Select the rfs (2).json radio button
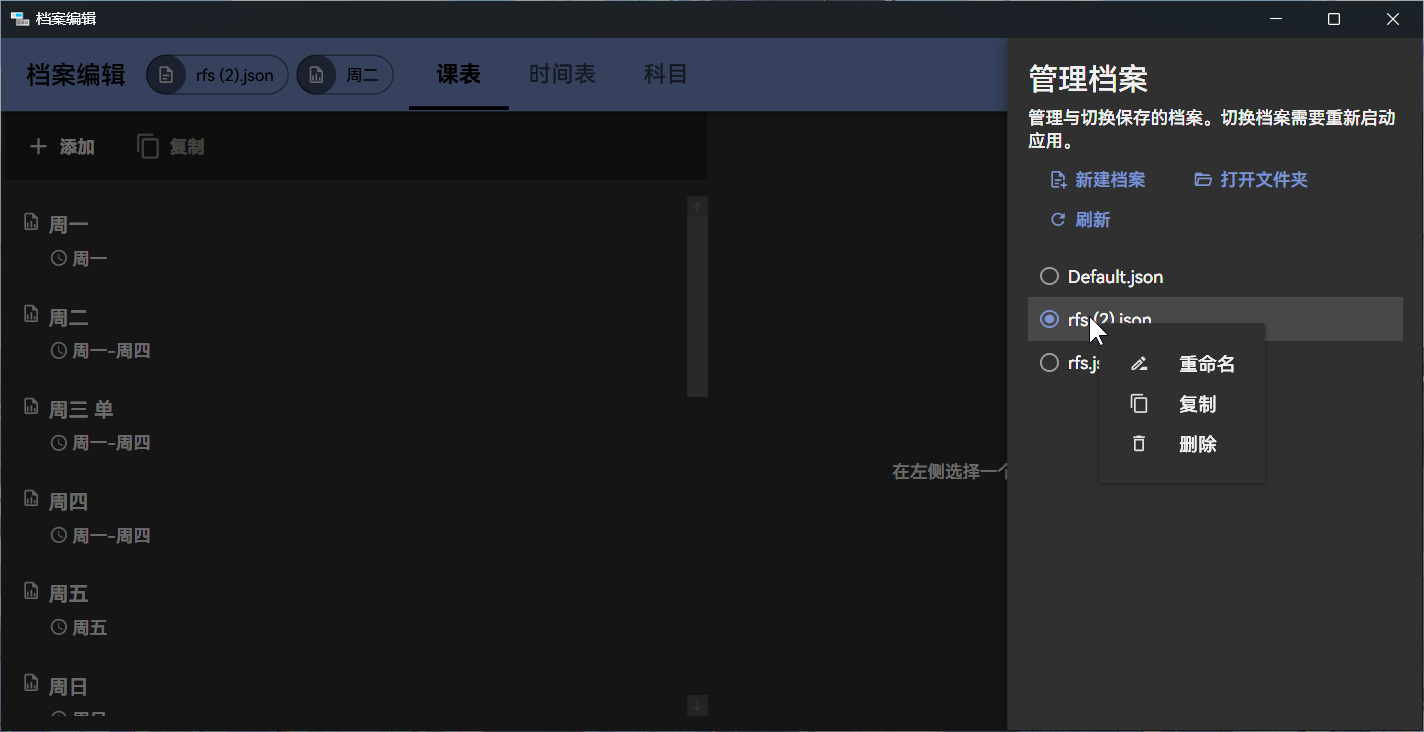 point(1049,319)
